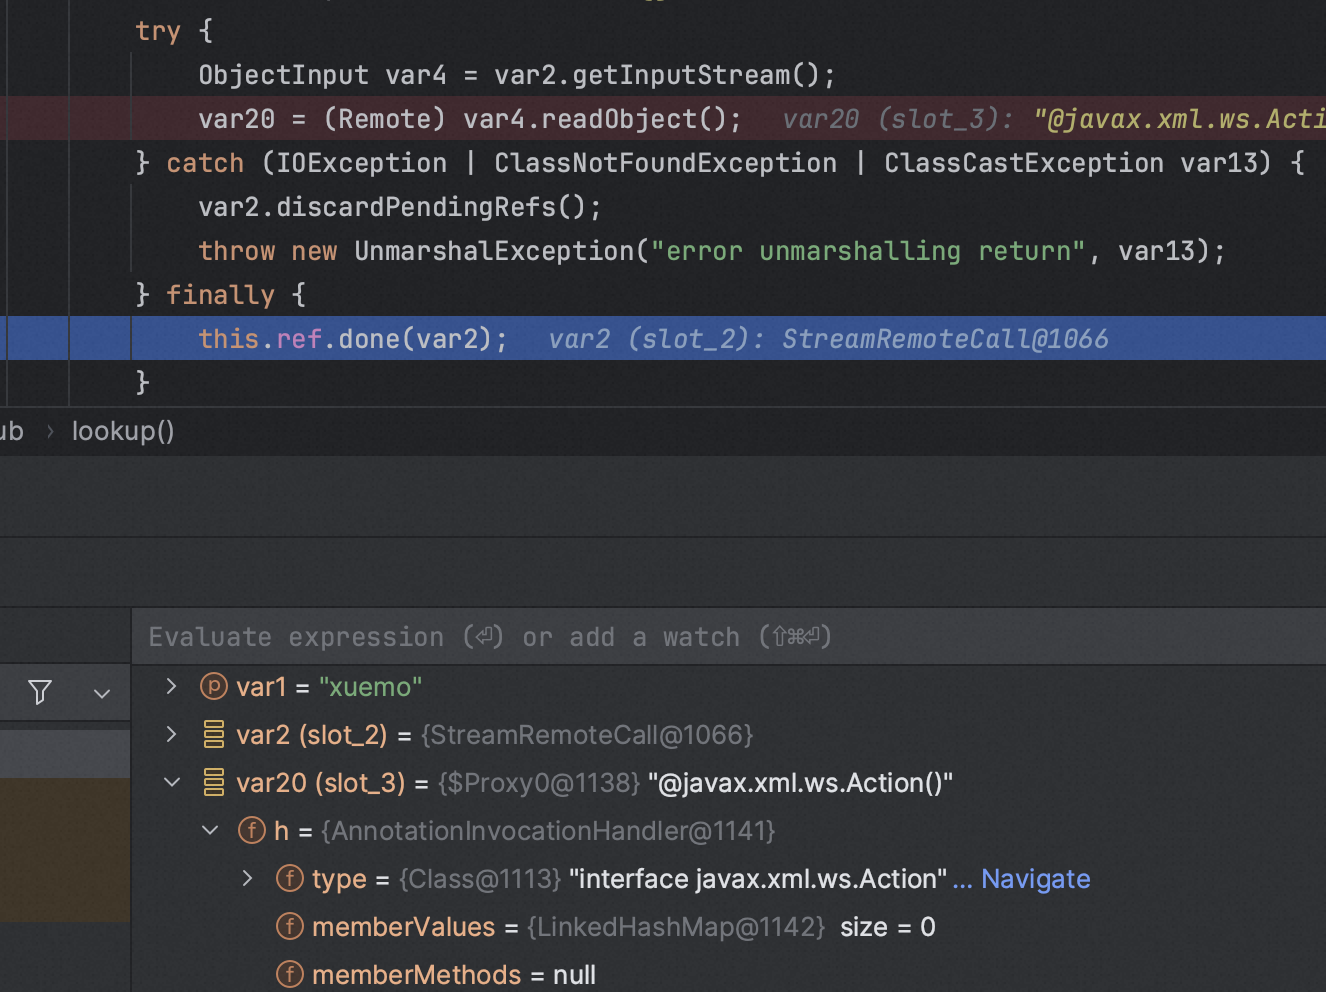Click the field icon beside type

click(x=290, y=878)
